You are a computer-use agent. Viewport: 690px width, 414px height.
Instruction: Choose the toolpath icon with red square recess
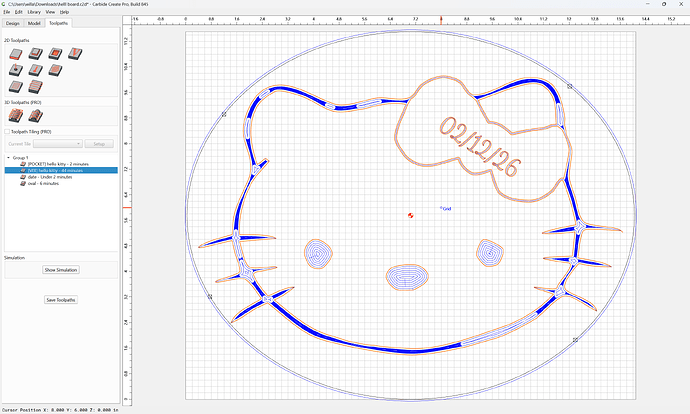tap(55, 54)
